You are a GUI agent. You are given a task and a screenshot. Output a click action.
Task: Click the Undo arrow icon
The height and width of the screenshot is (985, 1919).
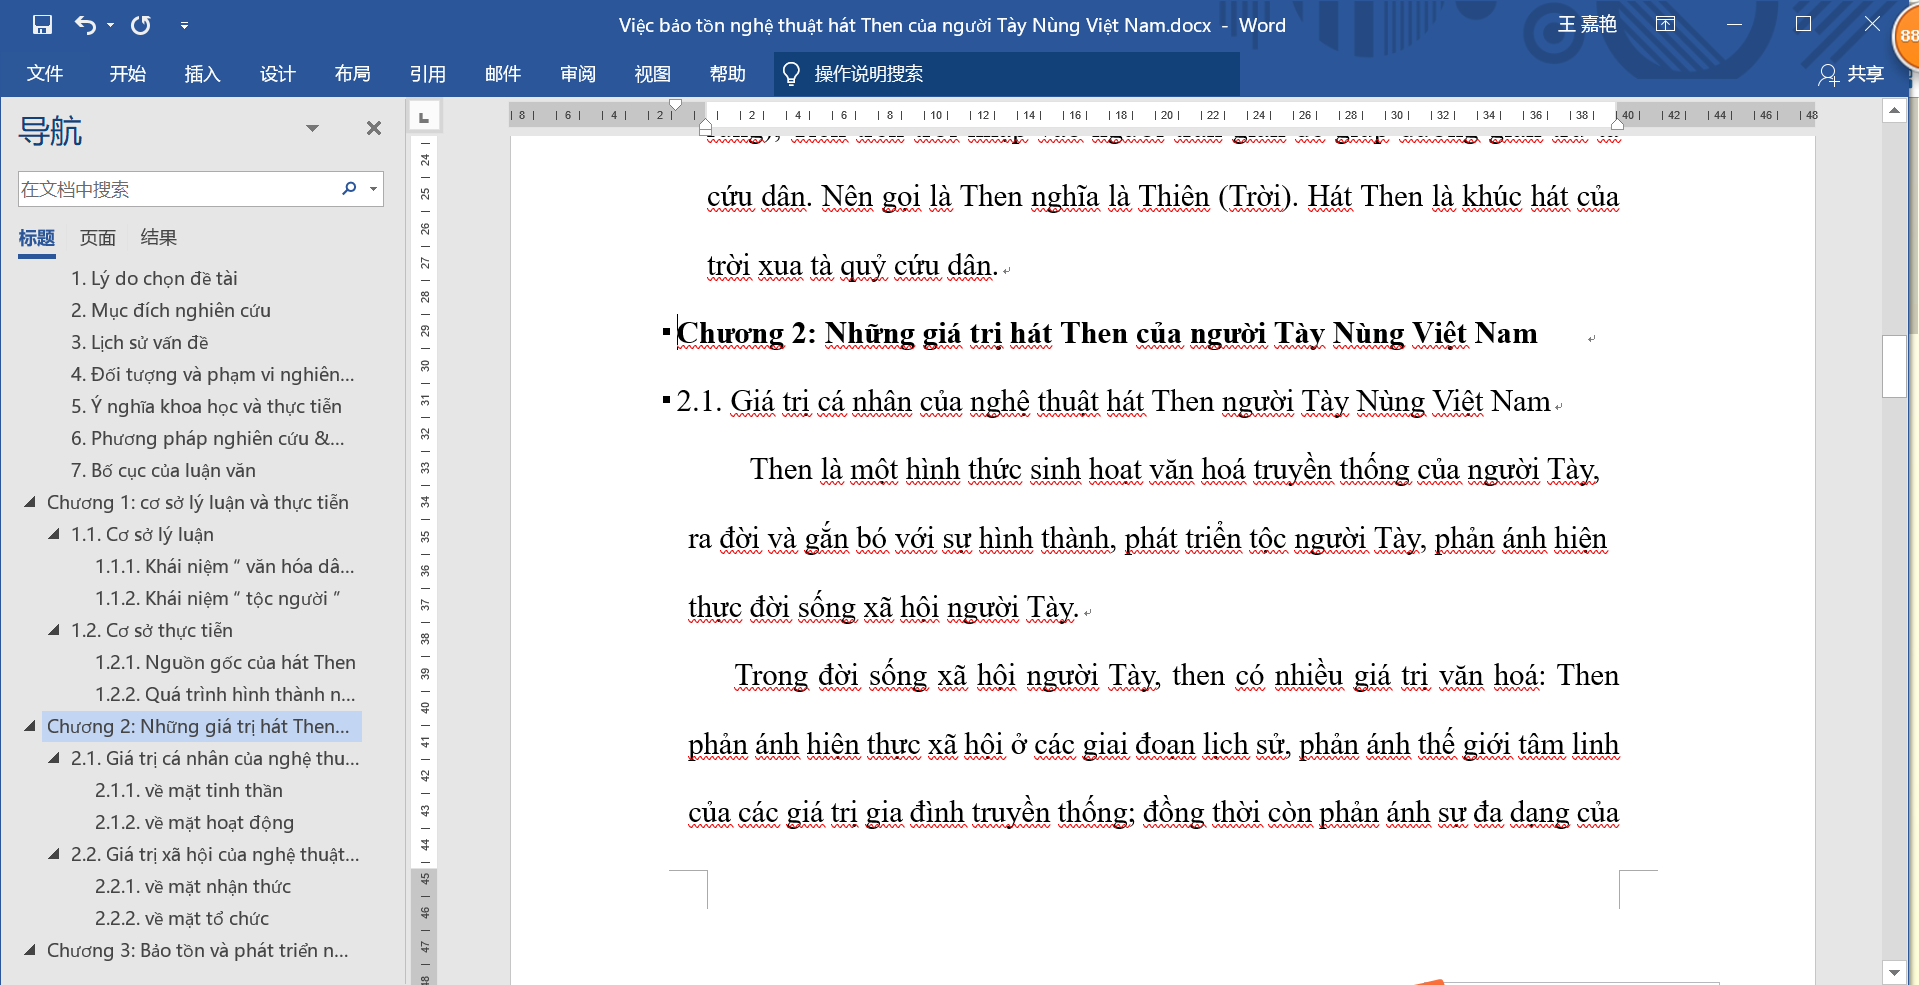pos(86,25)
